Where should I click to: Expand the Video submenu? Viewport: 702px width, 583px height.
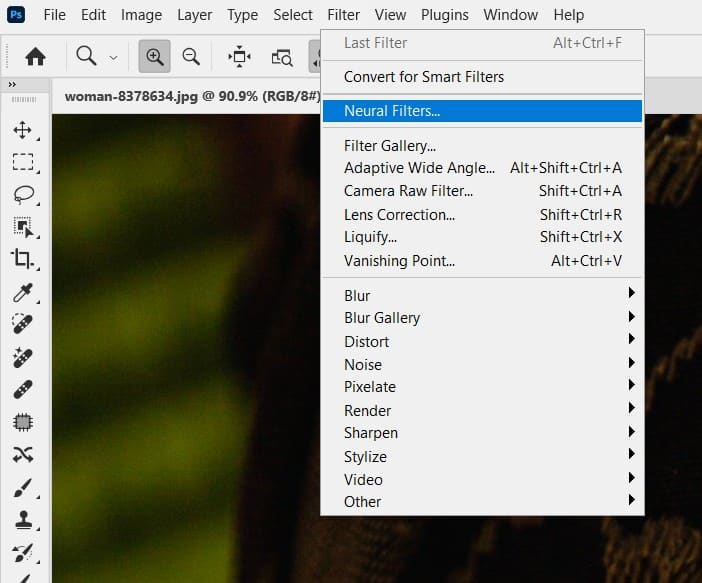click(482, 480)
